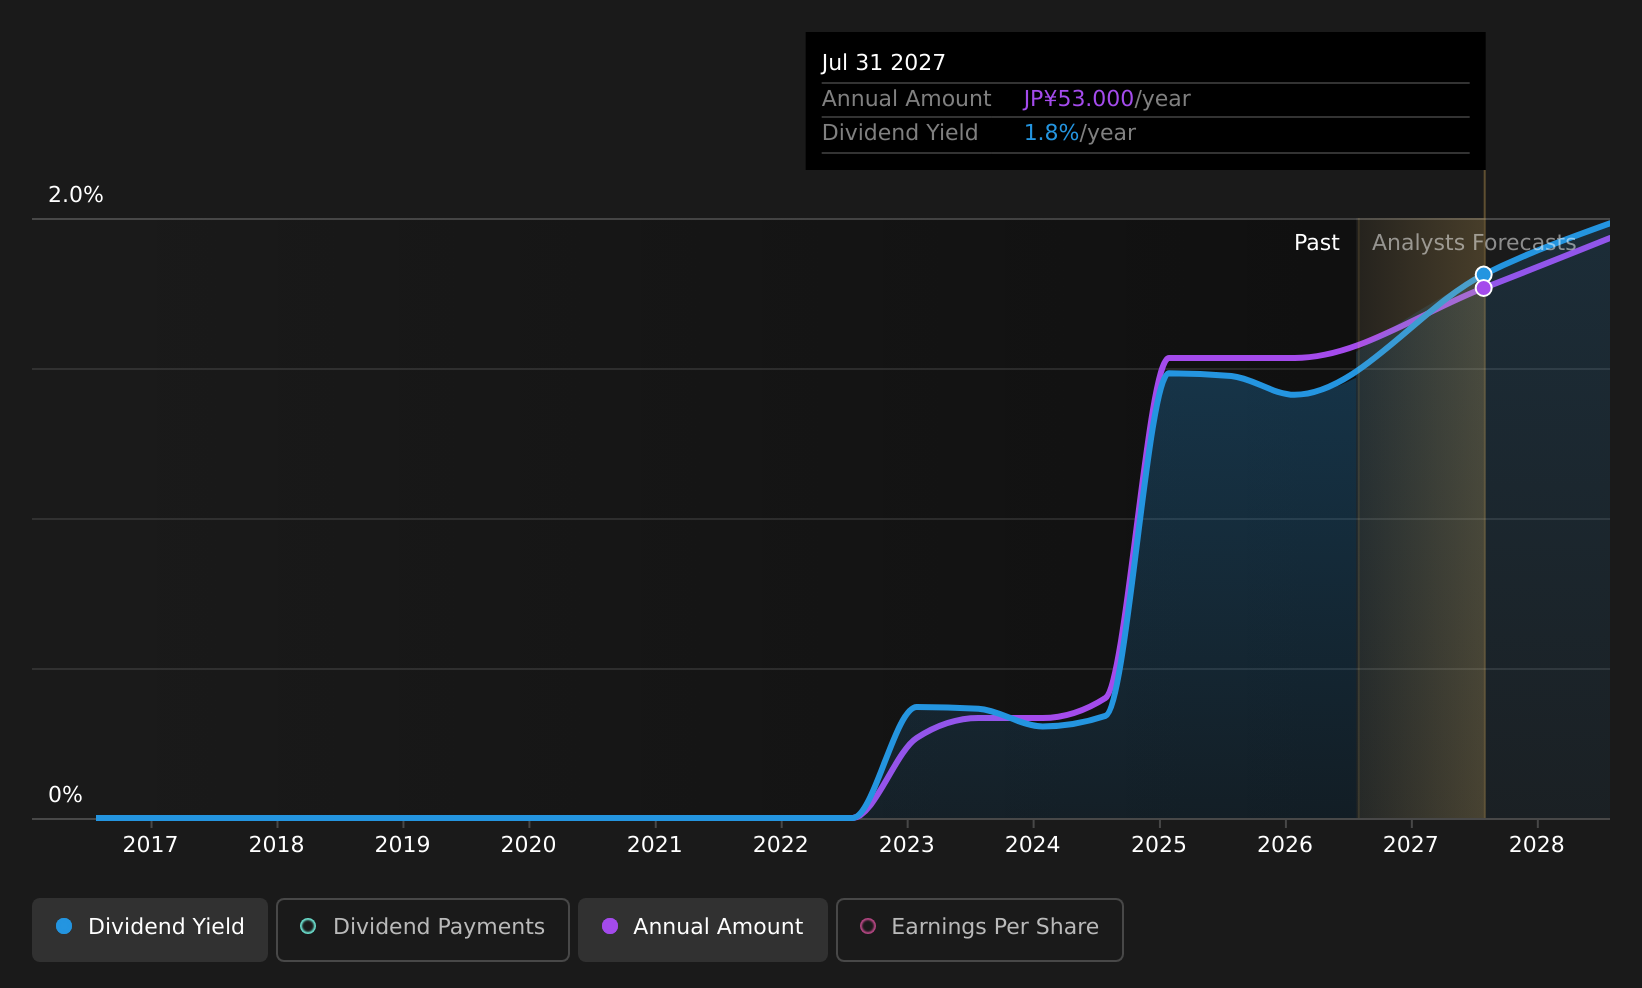
Task: Select purple Annual Amount data point marker
Action: pyautogui.click(x=1483, y=288)
